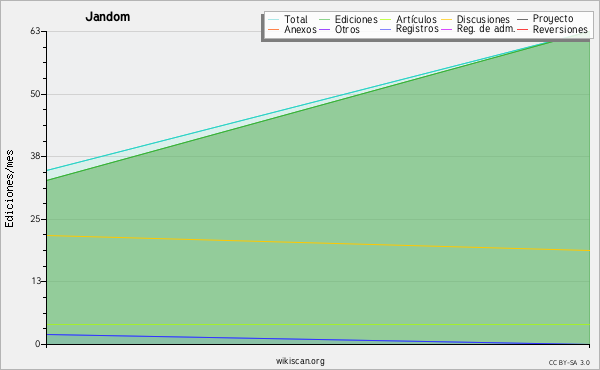600x370 pixels.
Task: Click the cyan Total legend swatch
Action: (x=273, y=20)
